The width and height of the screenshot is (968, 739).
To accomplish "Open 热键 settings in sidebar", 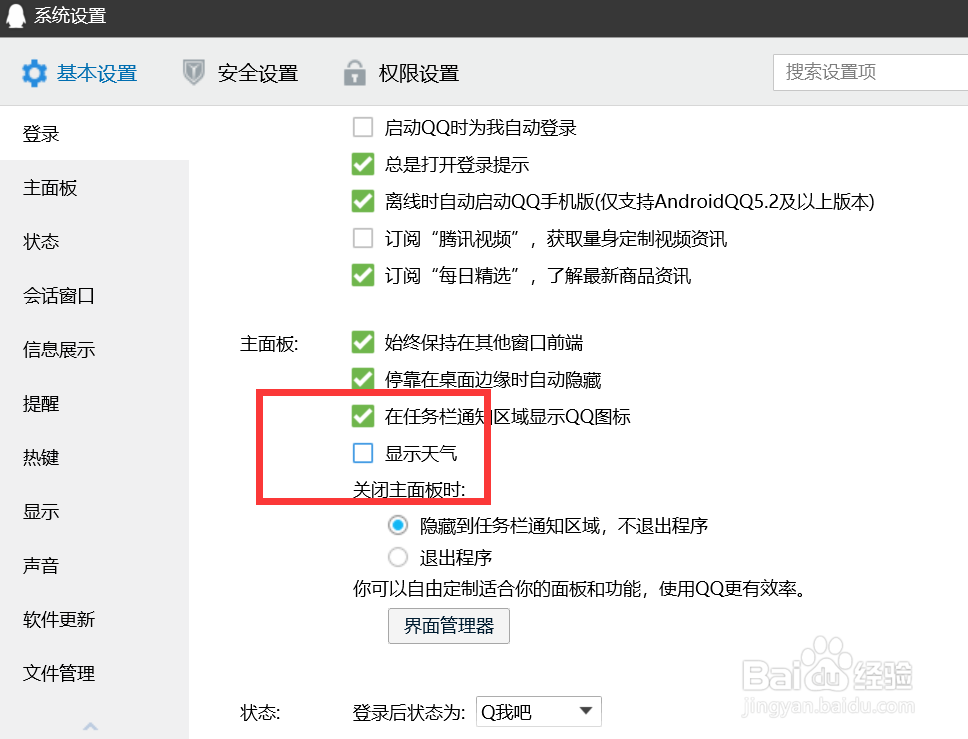I will pos(41,457).
